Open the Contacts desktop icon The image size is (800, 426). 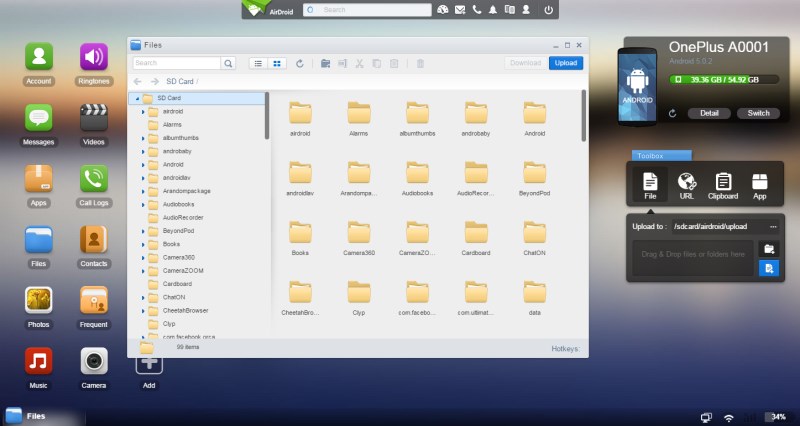tap(94, 239)
